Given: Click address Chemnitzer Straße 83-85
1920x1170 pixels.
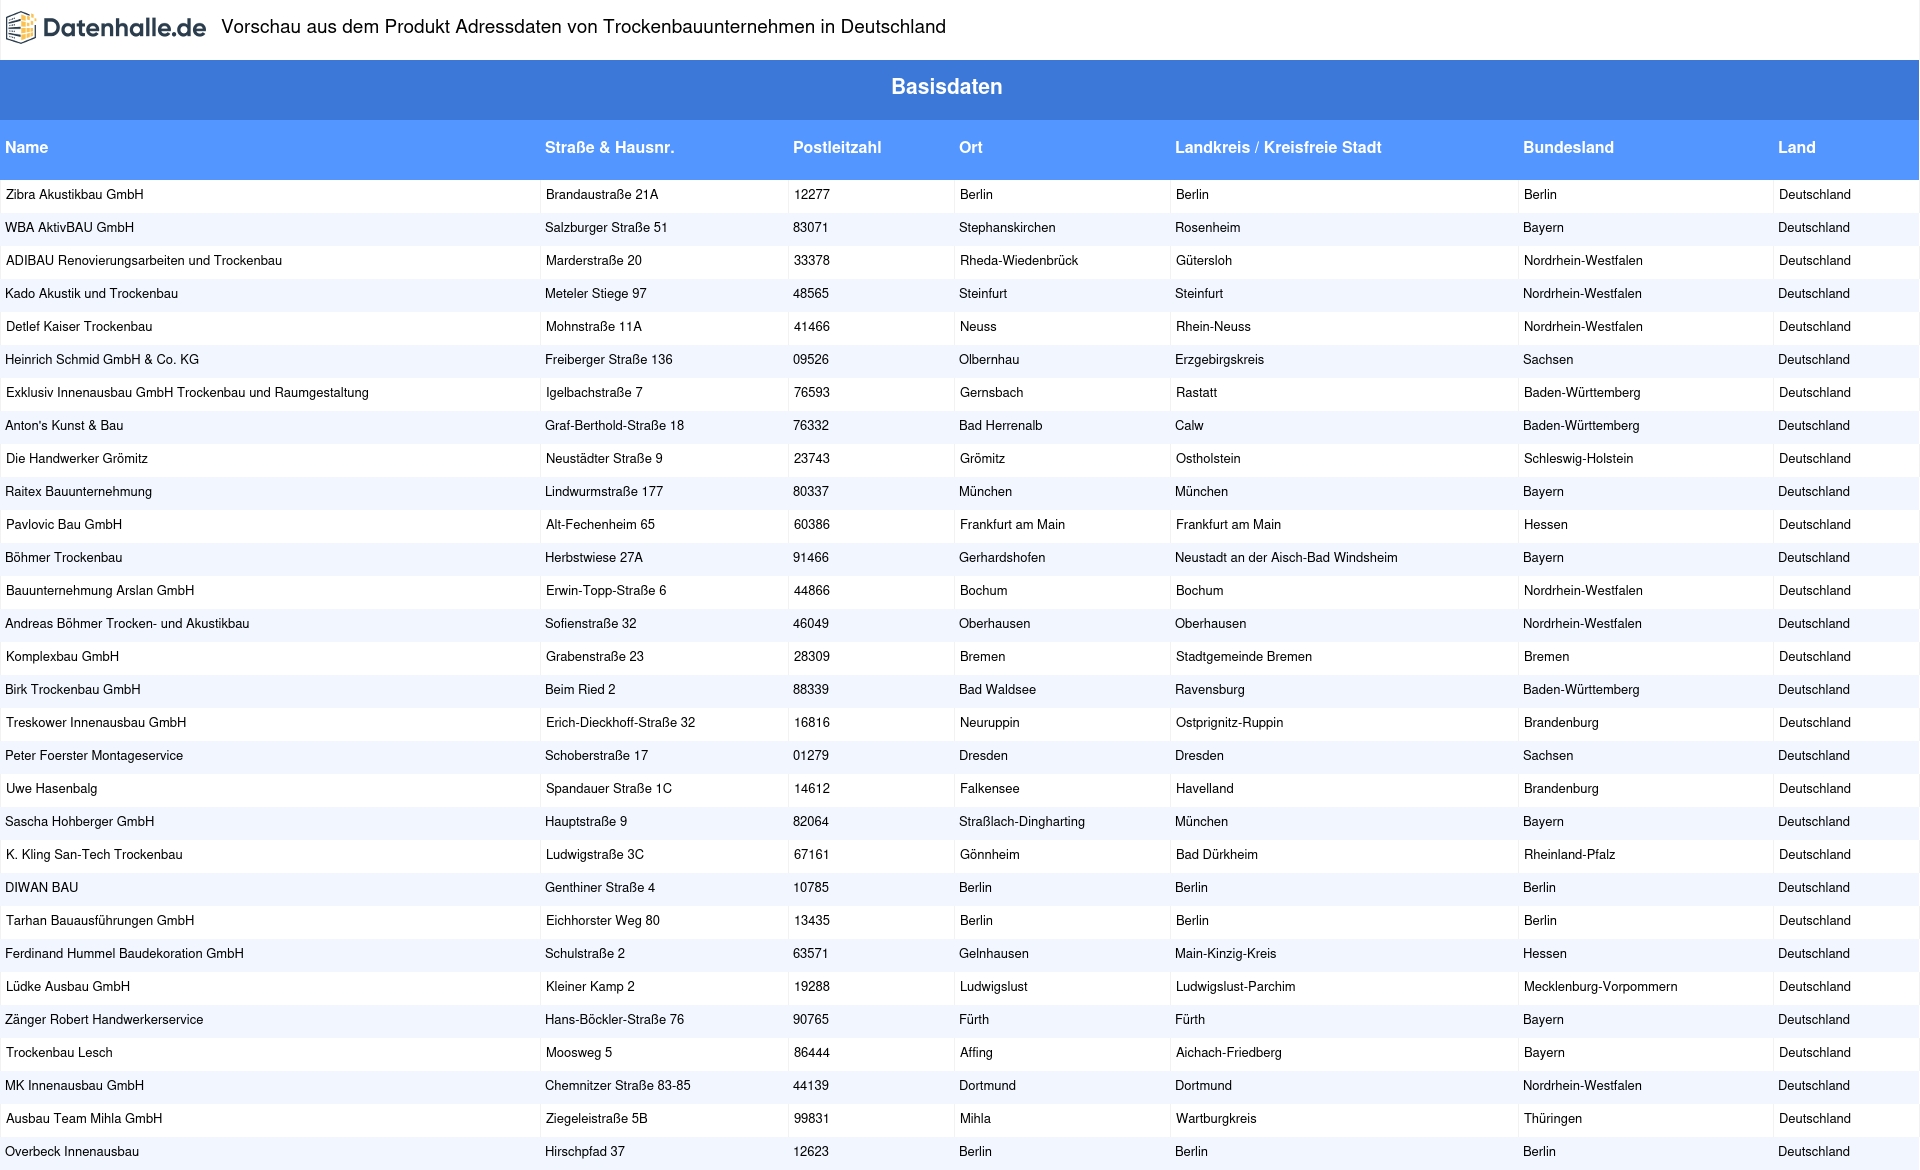Looking at the screenshot, I should 618,1086.
